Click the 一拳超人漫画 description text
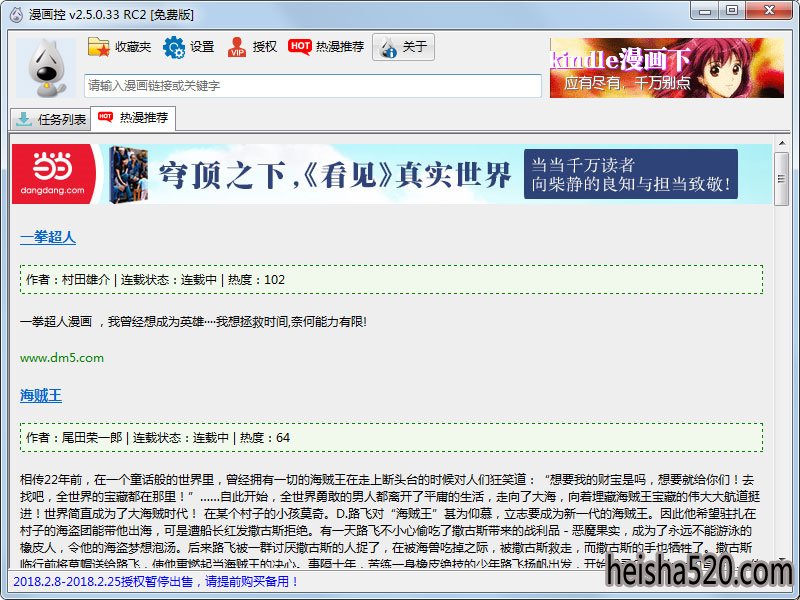 point(193,322)
